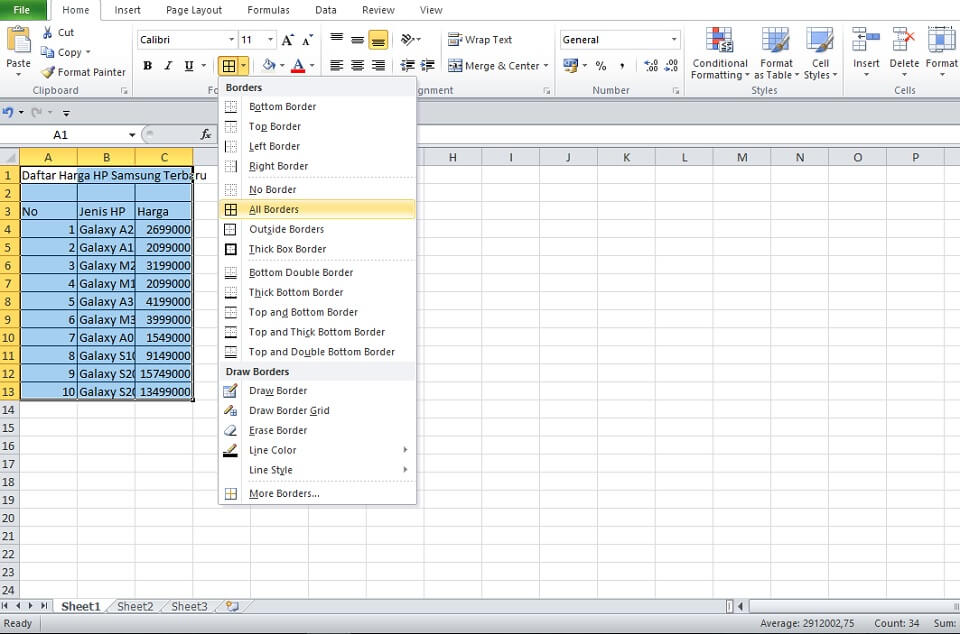Screen dimensions: 960x634
Task: Open the font size dropdown
Action: point(270,40)
